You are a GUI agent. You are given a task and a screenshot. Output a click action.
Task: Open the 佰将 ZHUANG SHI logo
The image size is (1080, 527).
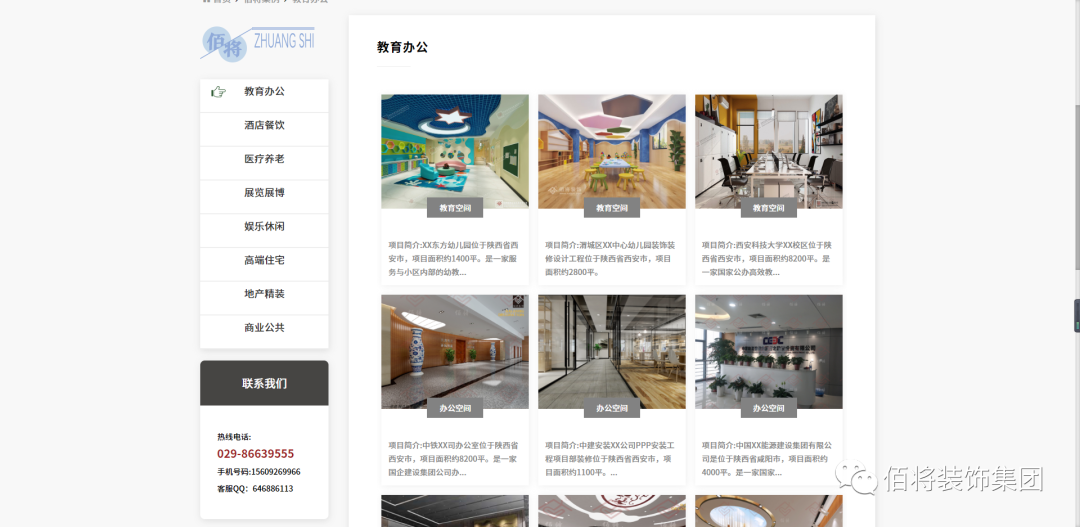coord(258,43)
